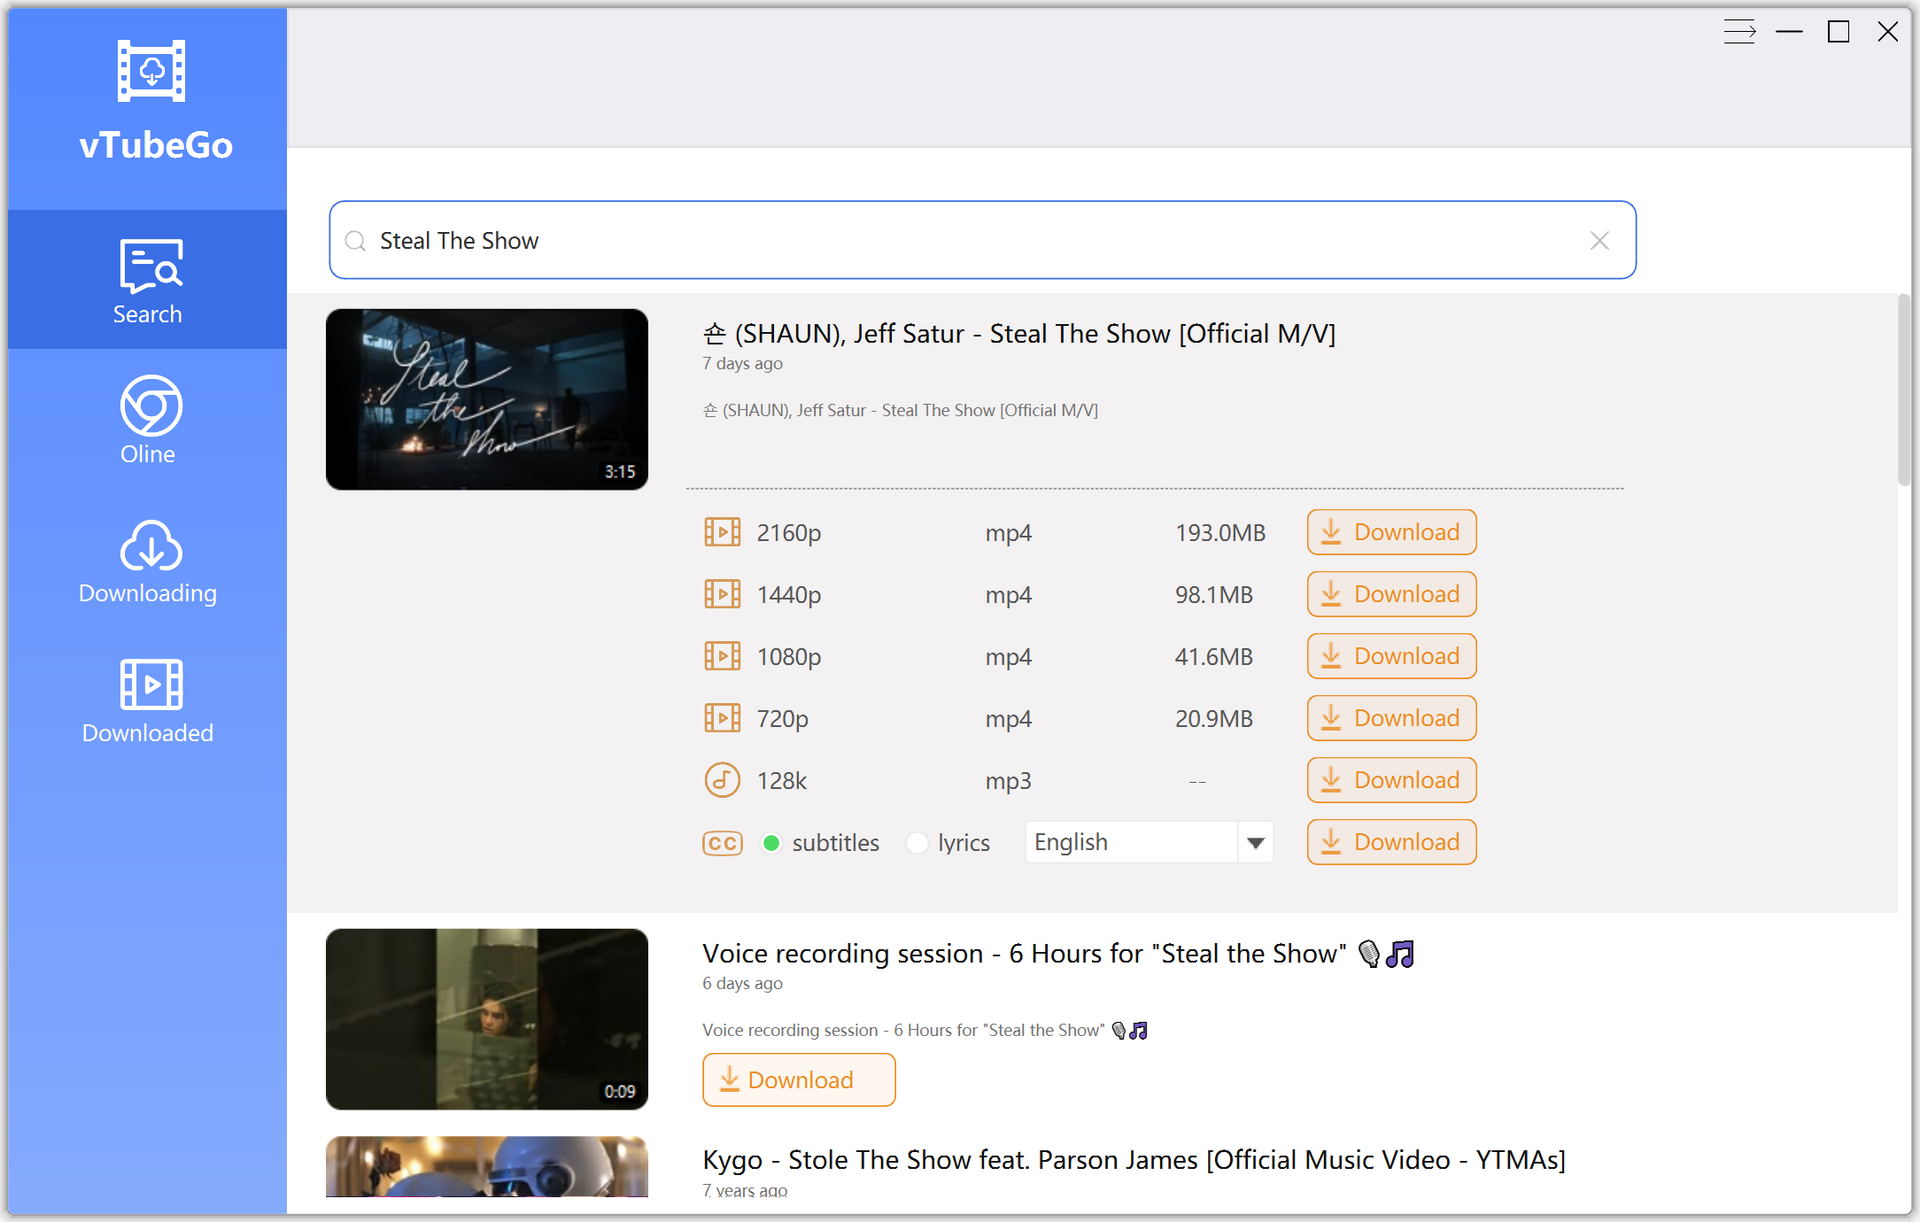Click the magnifier icon in the search bar
The height and width of the screenshot is (1222, 1920).
355,240
